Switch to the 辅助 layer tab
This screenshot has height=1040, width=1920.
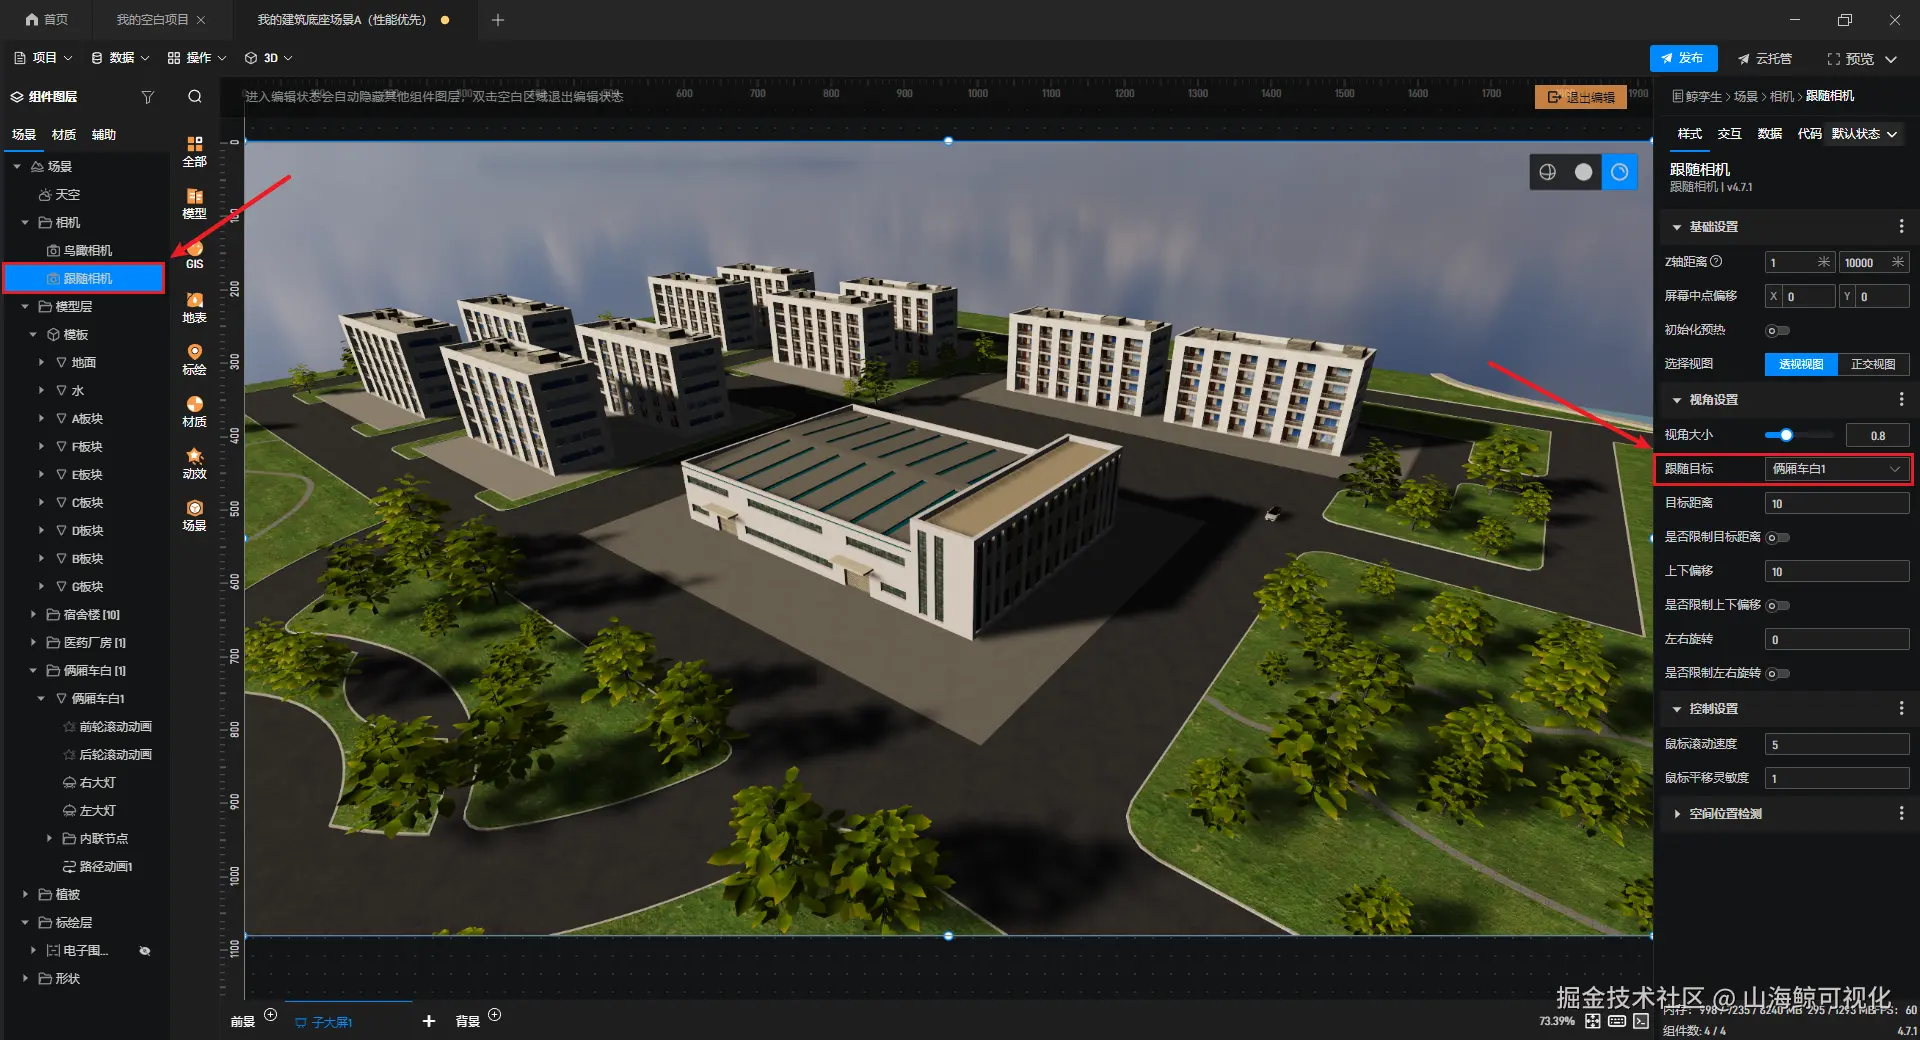pyautogui.click(x=104, y=135)
